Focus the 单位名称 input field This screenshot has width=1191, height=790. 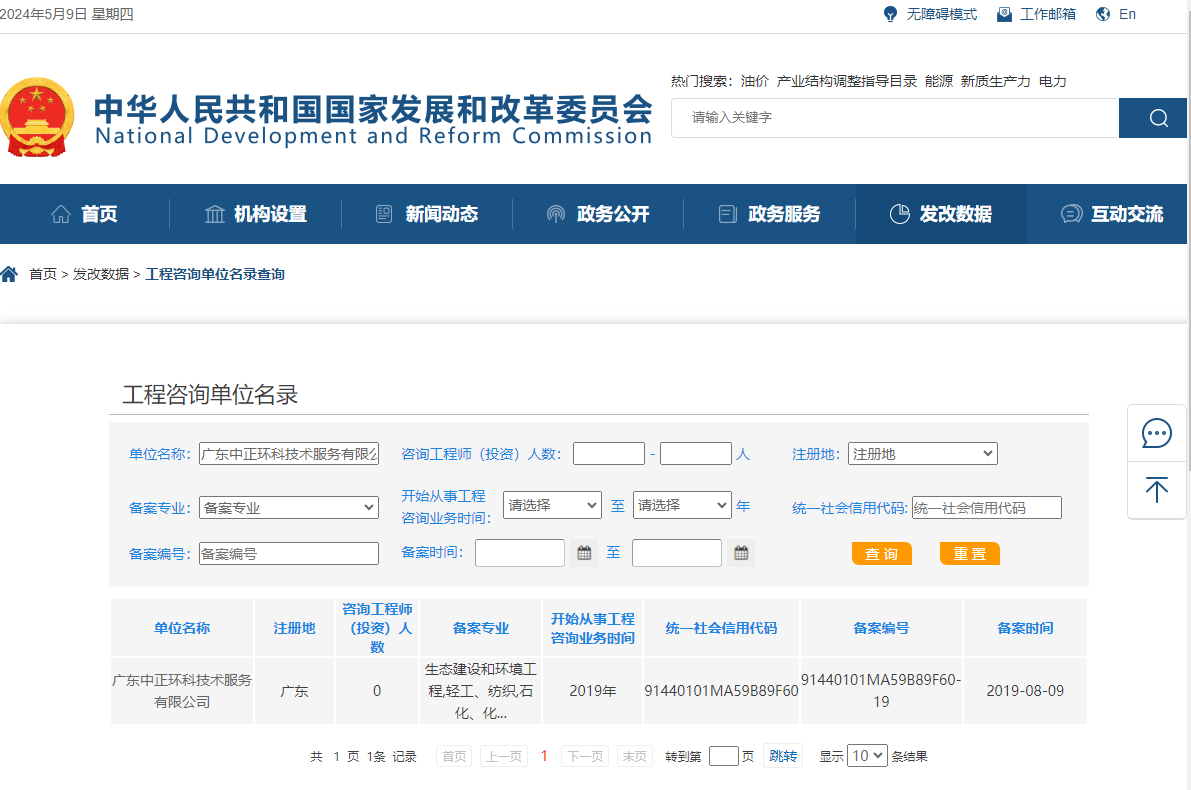coord(289,454)
